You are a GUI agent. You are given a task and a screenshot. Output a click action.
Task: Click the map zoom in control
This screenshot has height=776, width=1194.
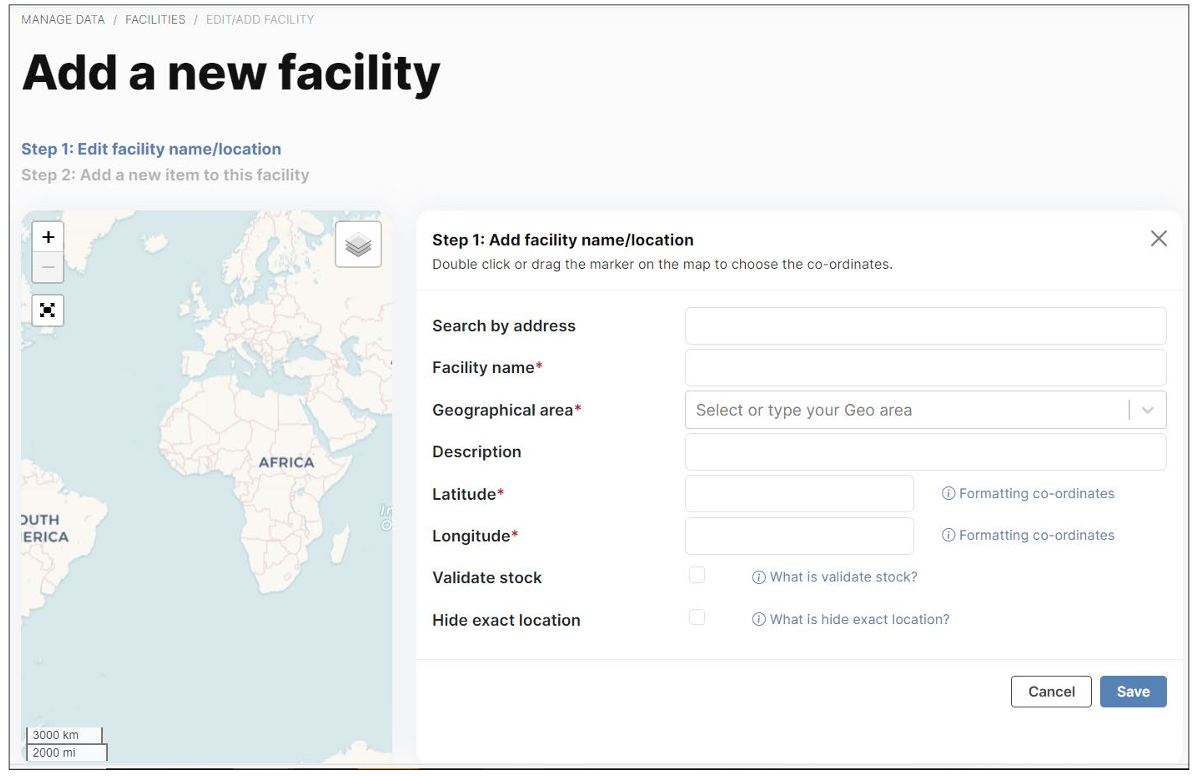(x=47, y=237)
